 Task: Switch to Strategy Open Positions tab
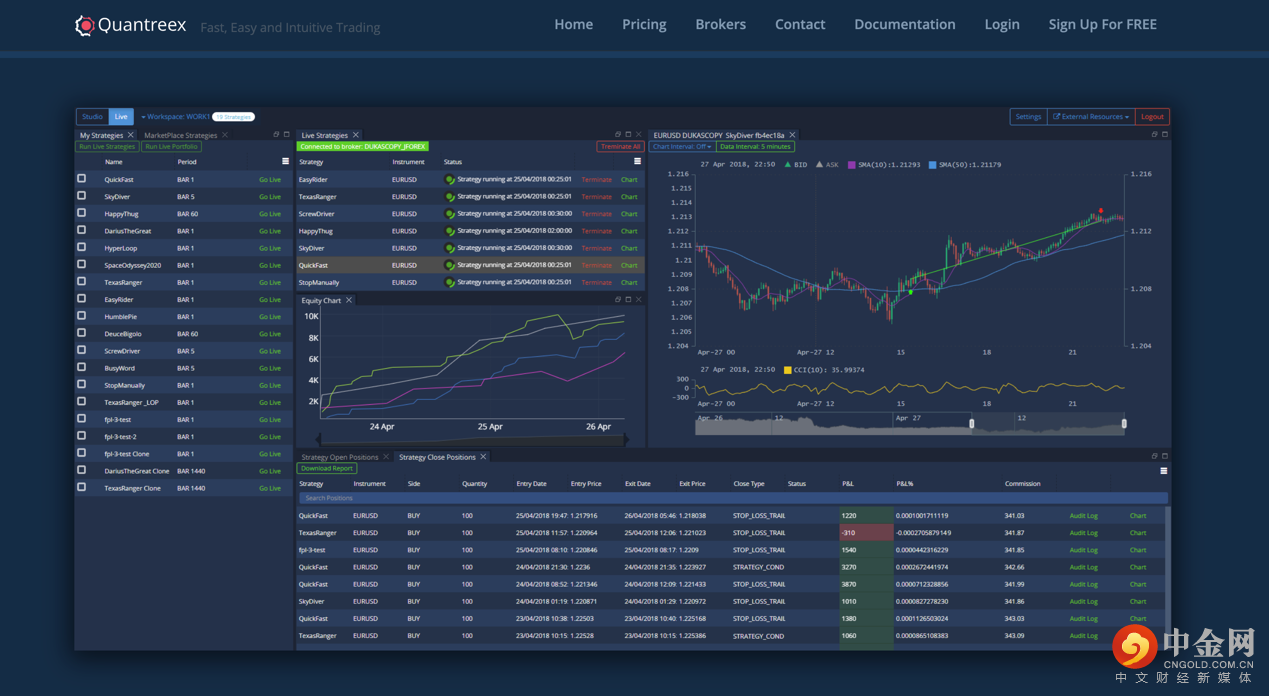340,457
